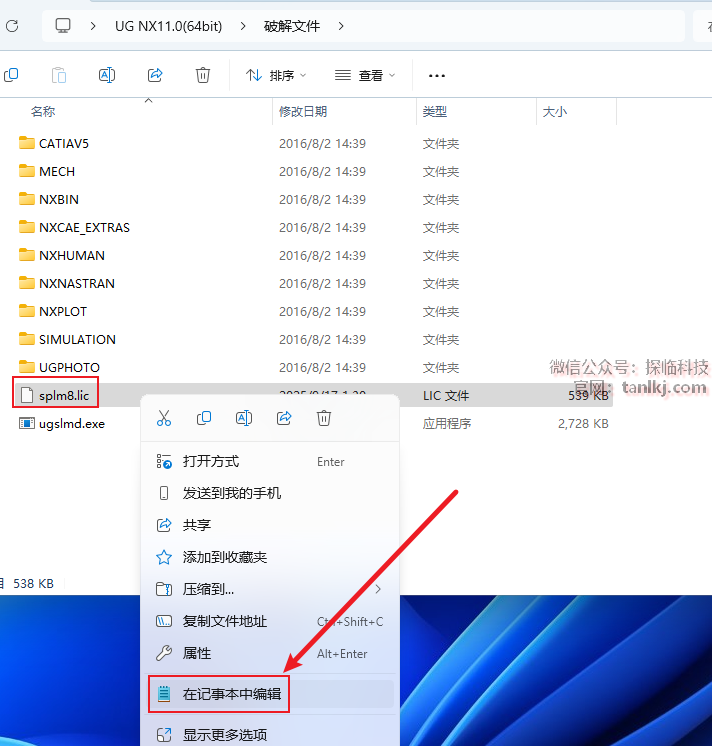Click the 破解文件 breadcrumb segment
Viewport: 712px width, 746px height.
[x=292, y=26]
